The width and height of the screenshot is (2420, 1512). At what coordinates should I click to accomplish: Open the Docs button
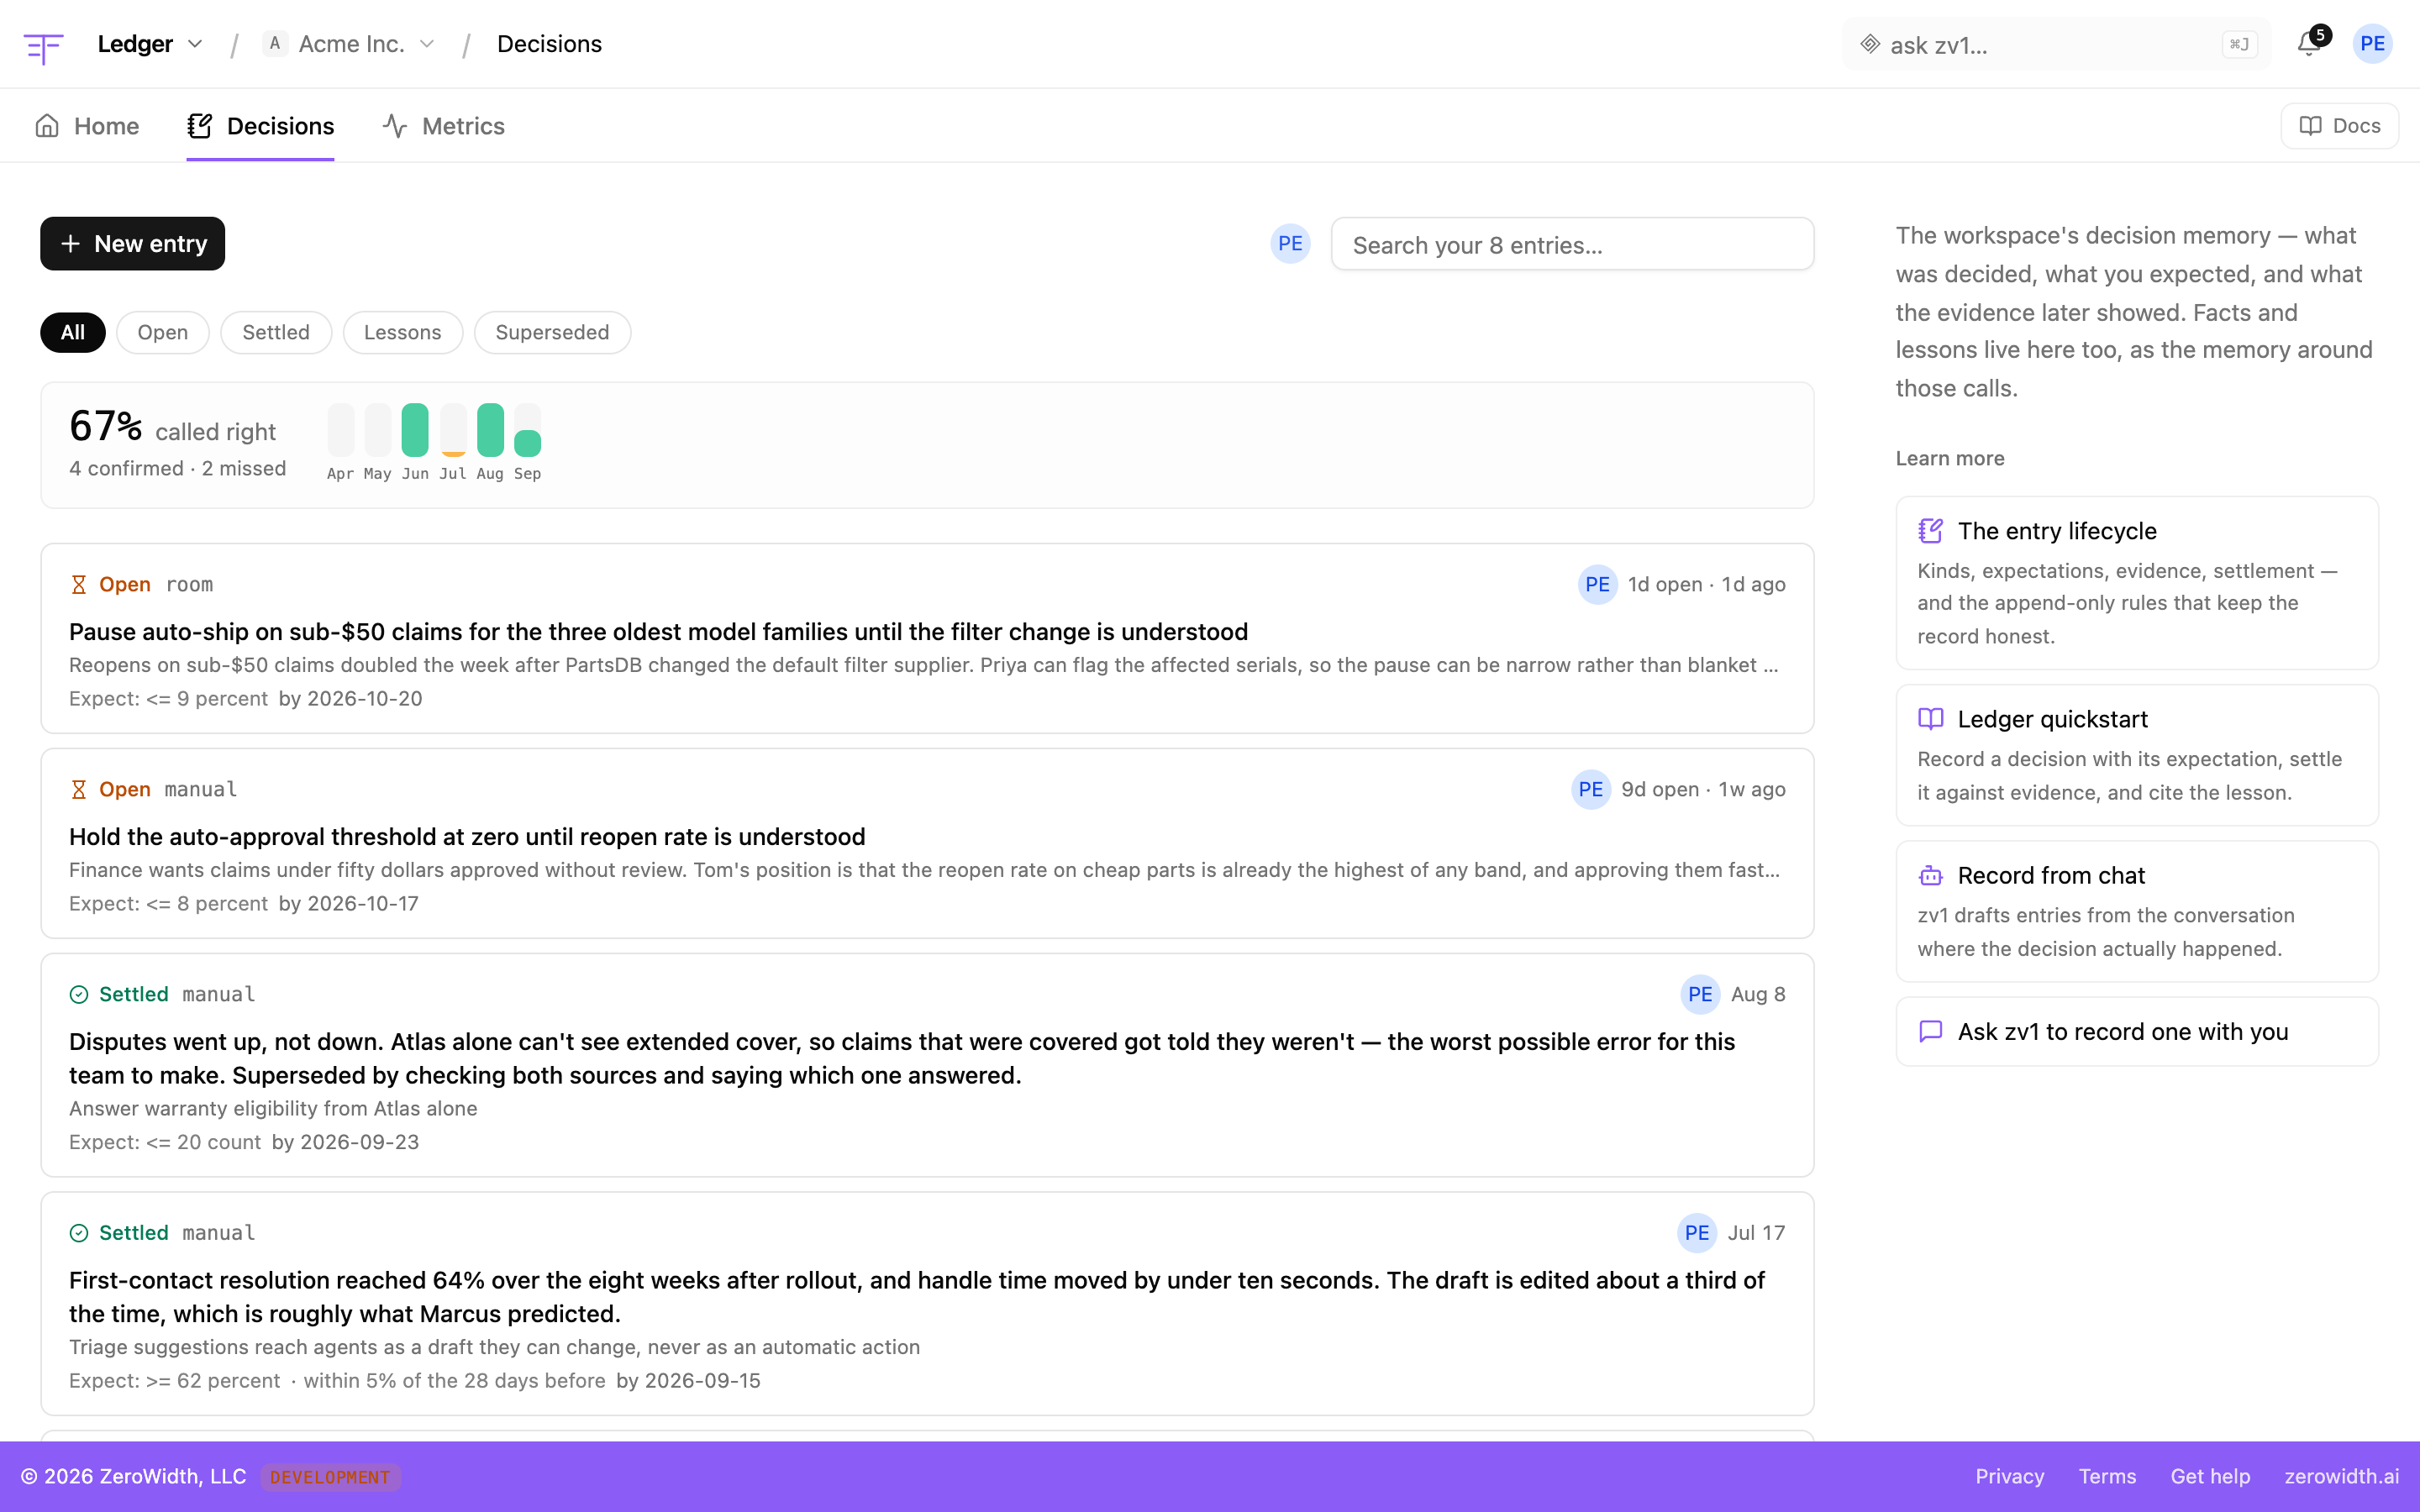coord(2339,126)
